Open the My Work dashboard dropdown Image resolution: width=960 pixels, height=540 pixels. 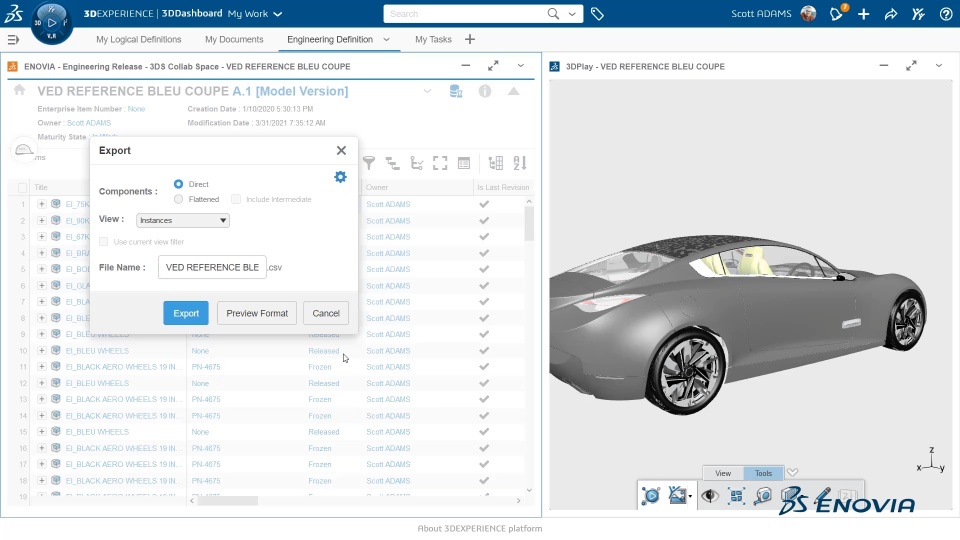coord(277,13)
